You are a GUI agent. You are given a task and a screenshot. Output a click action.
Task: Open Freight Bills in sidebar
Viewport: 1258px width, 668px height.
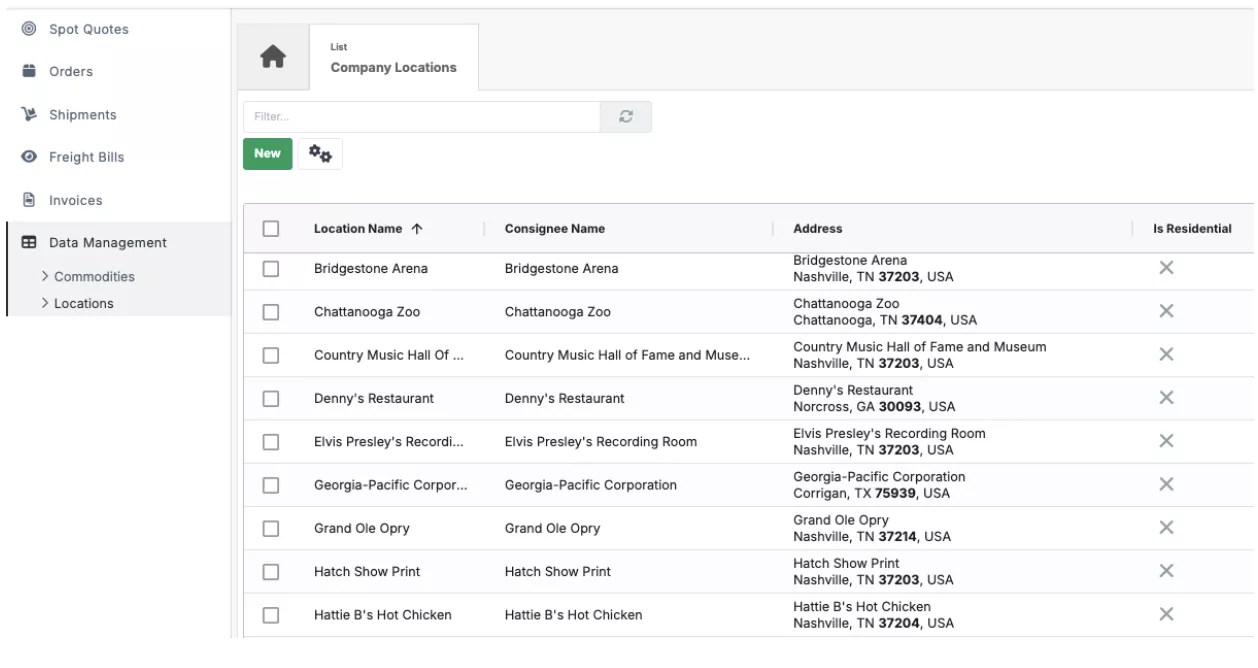[87, 158]
